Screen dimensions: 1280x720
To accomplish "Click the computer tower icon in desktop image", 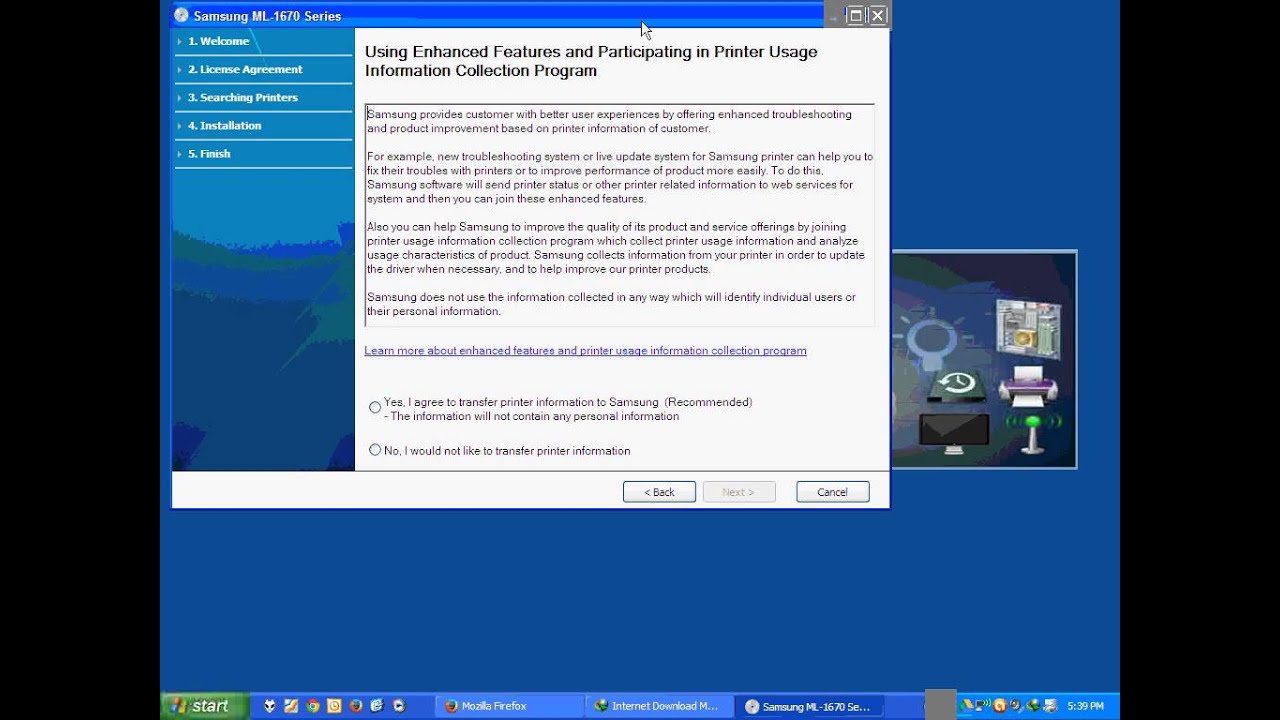I will [1027, 329].
